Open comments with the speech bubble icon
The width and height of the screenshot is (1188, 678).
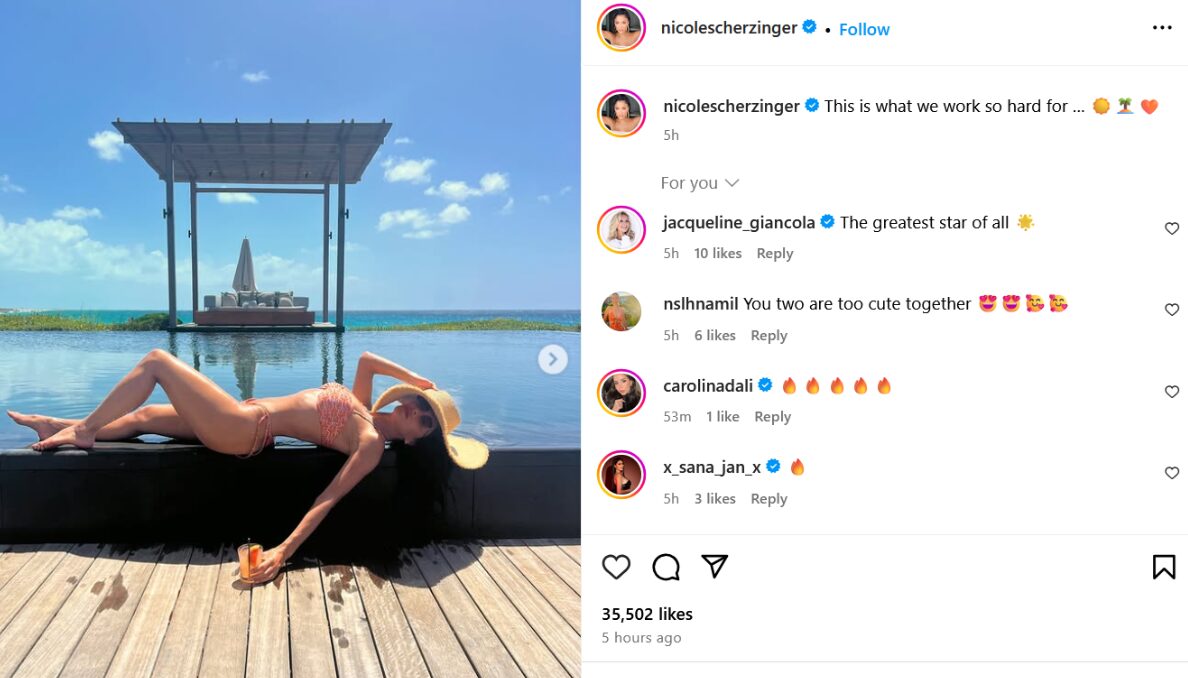tap(666, 567)
